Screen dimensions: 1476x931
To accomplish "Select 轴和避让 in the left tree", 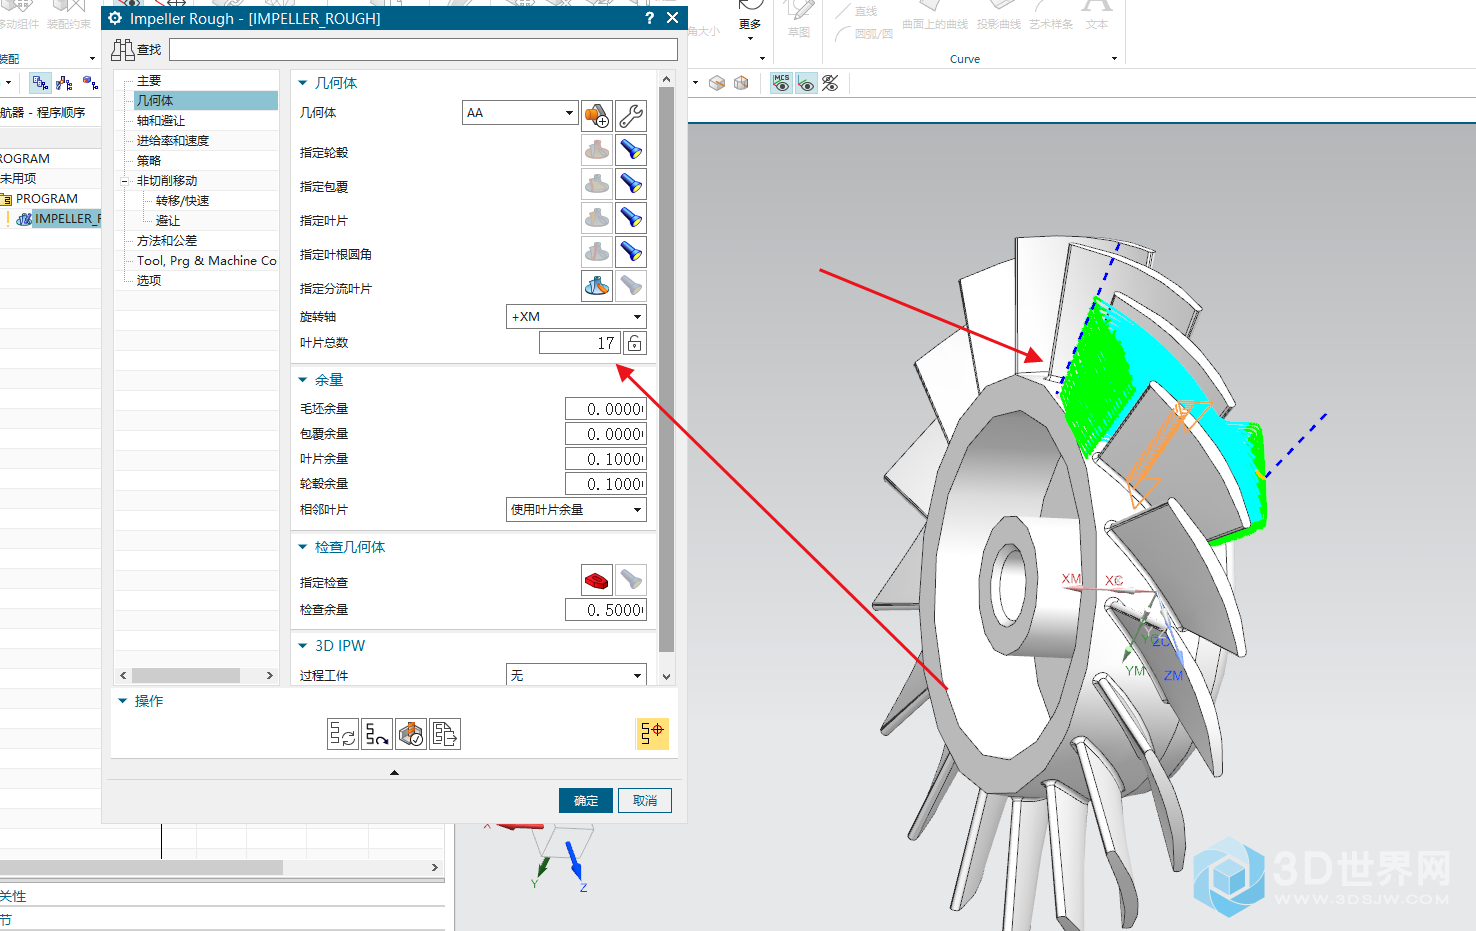I will pos(161,121).
